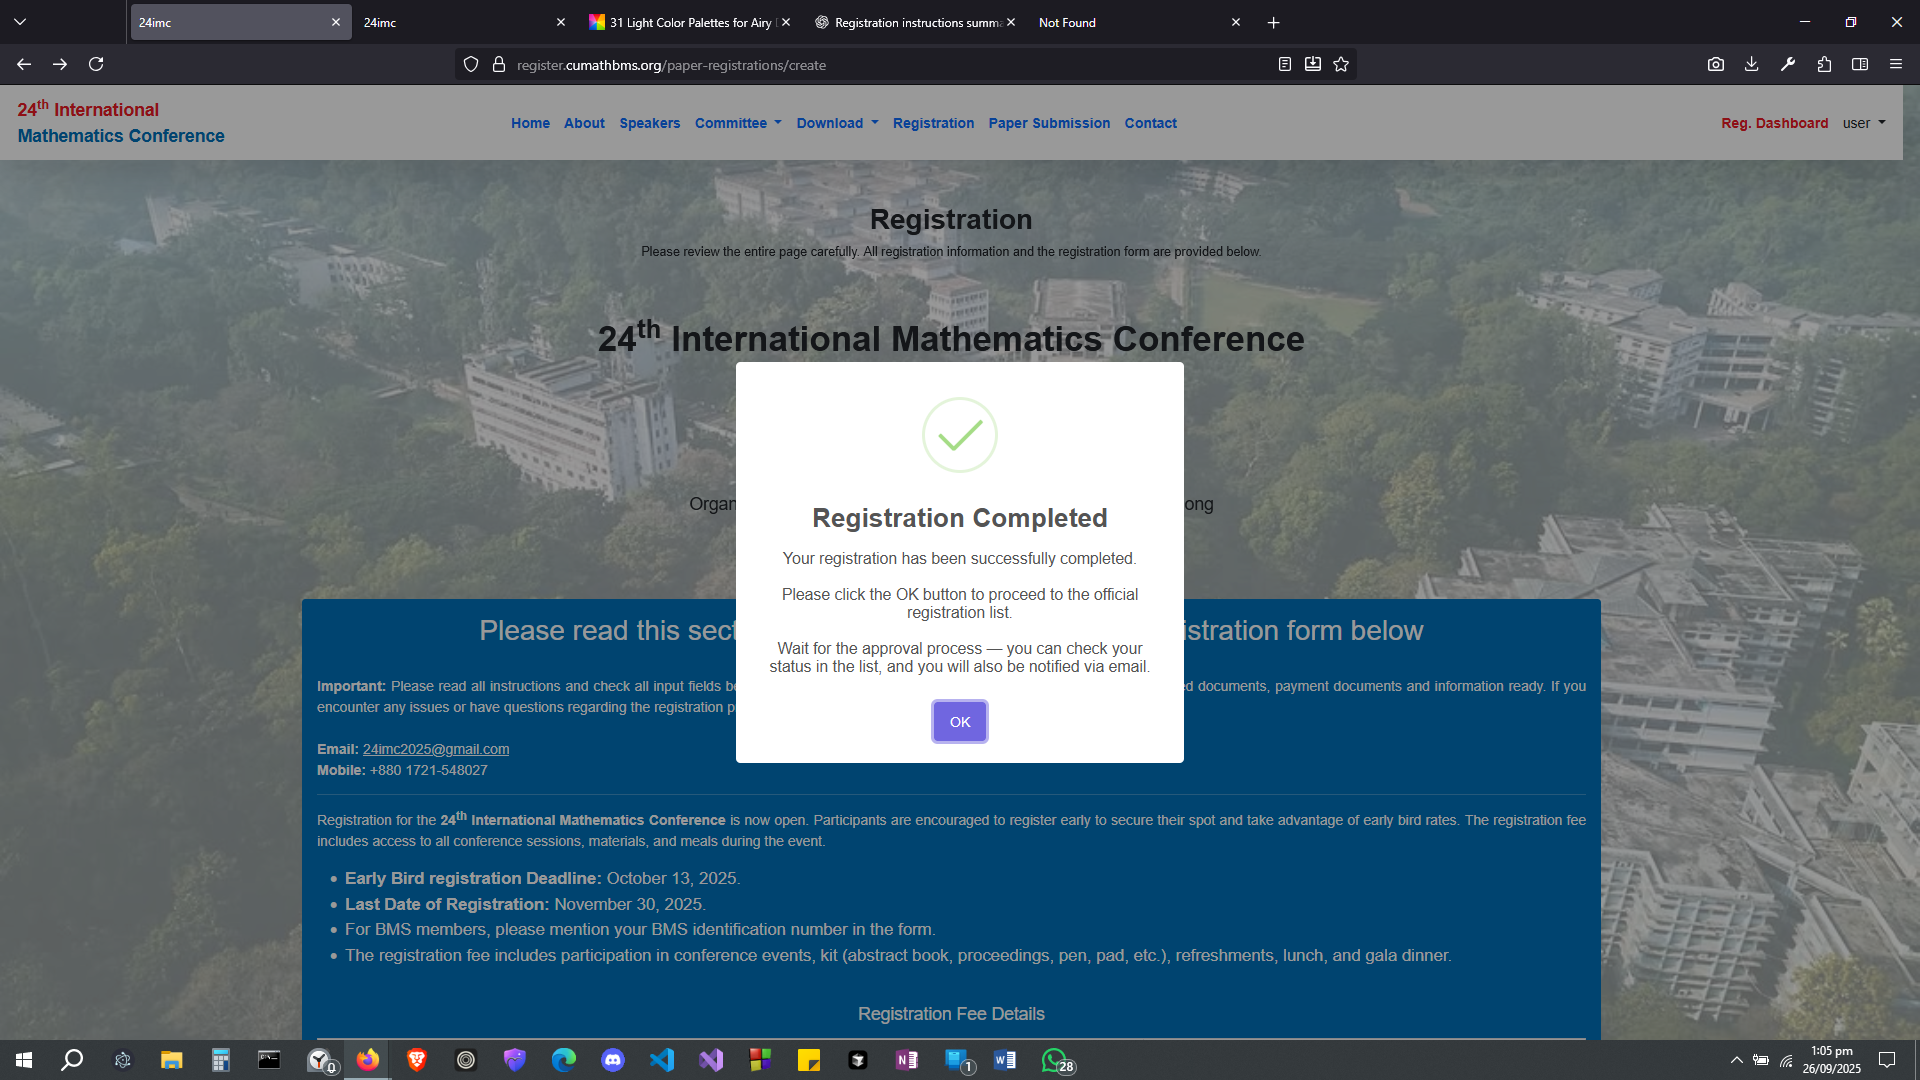Open new browser tab plus button
1920x1080 pixels.
pos(1273,22)
